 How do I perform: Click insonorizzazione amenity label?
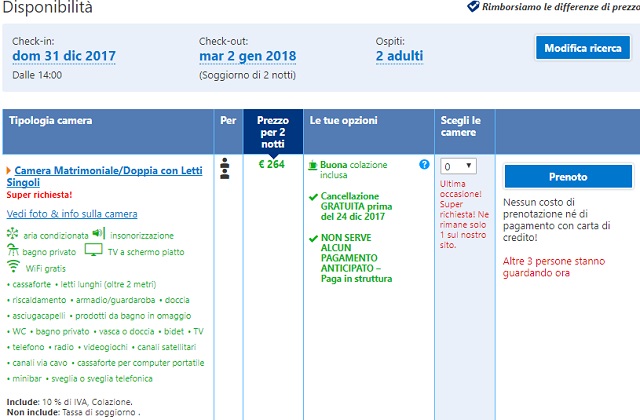[x=142, y=236]
